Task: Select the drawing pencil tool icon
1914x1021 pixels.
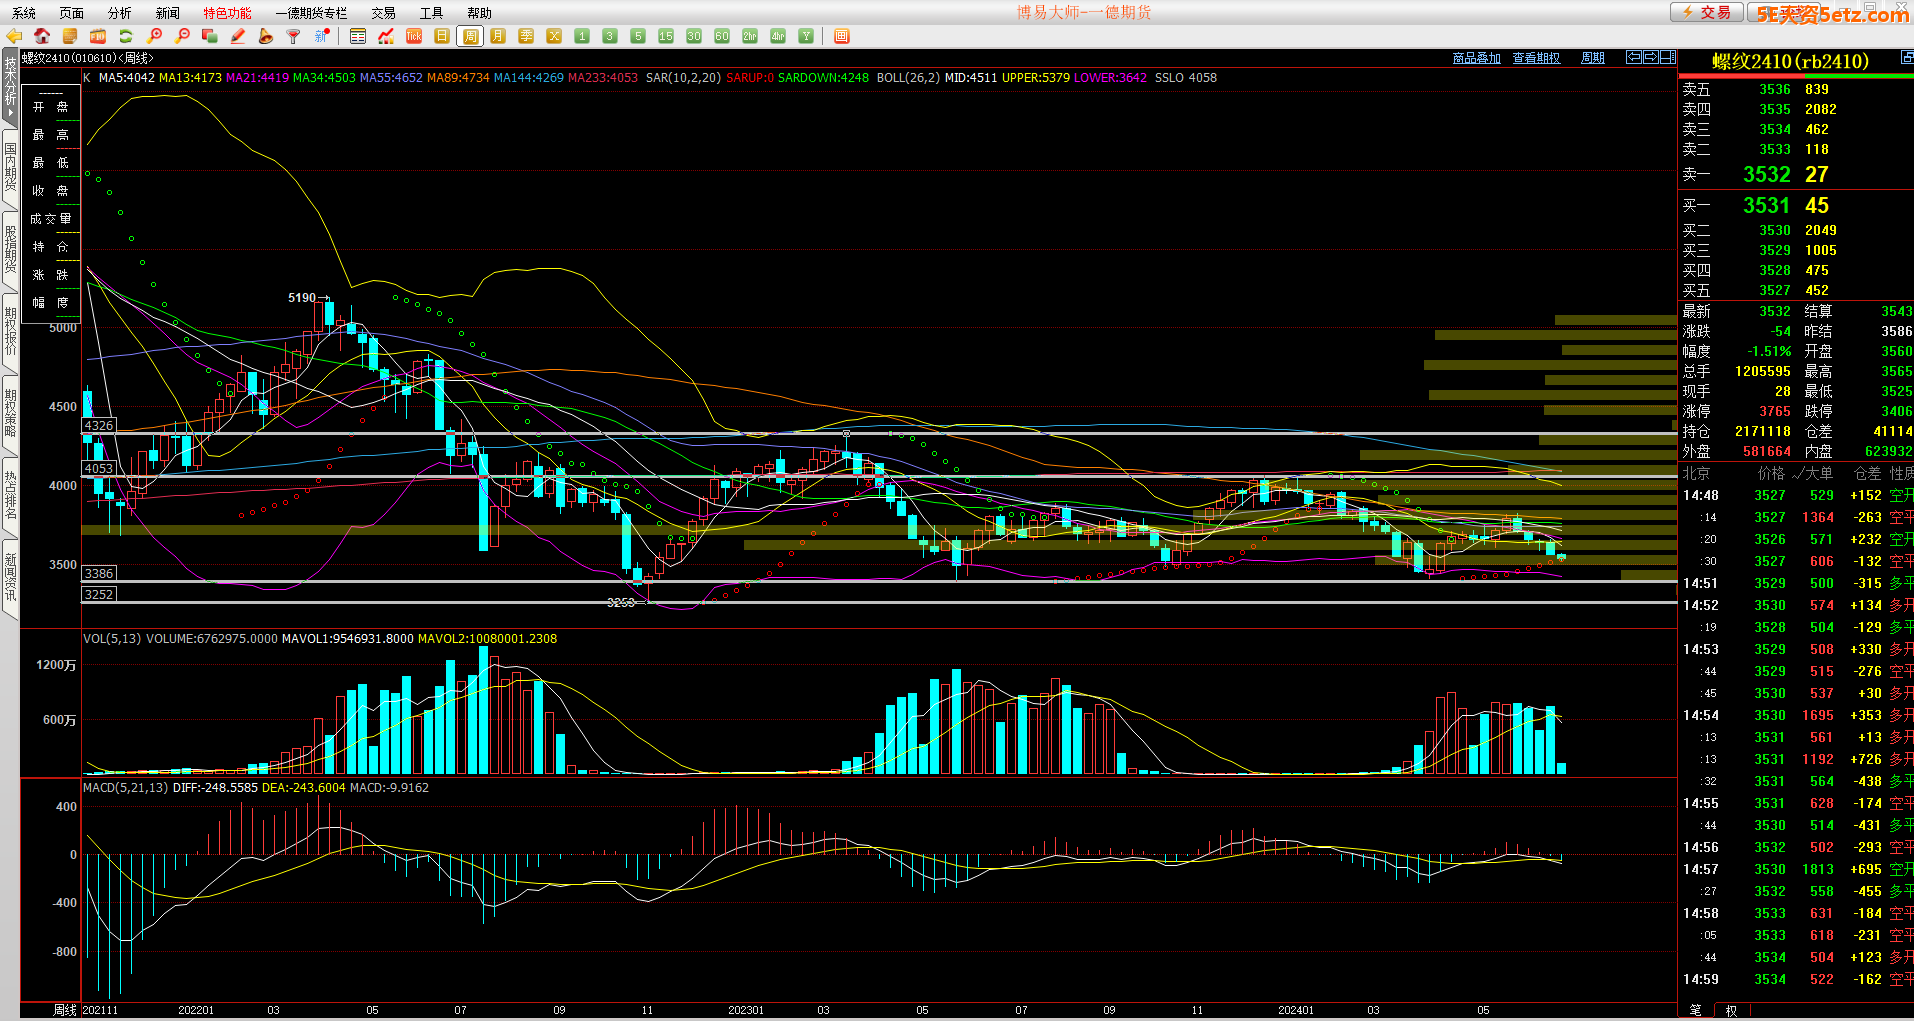Action: coord(238,36)
